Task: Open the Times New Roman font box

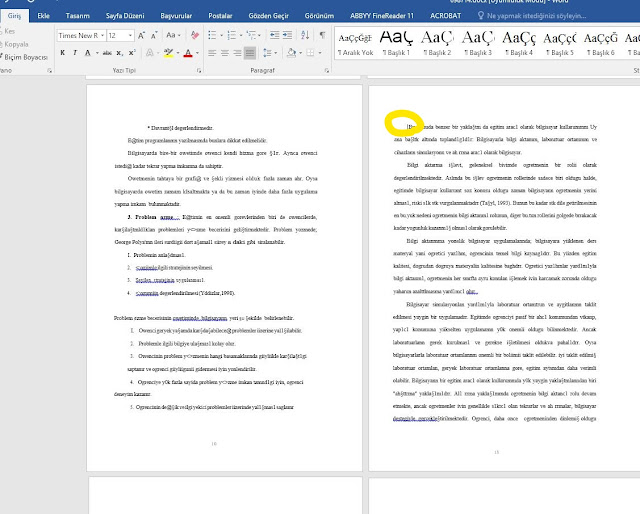Action: click(81, 36)
